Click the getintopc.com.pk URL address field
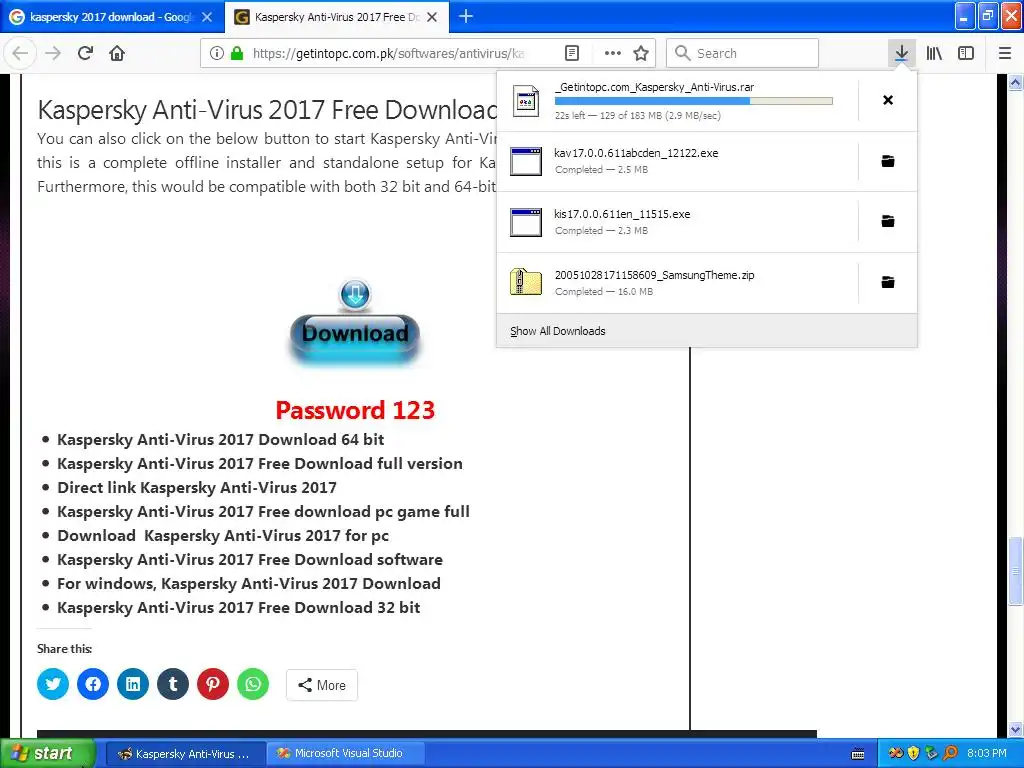This screenshot has height=768, width=1024. (389, 53)
